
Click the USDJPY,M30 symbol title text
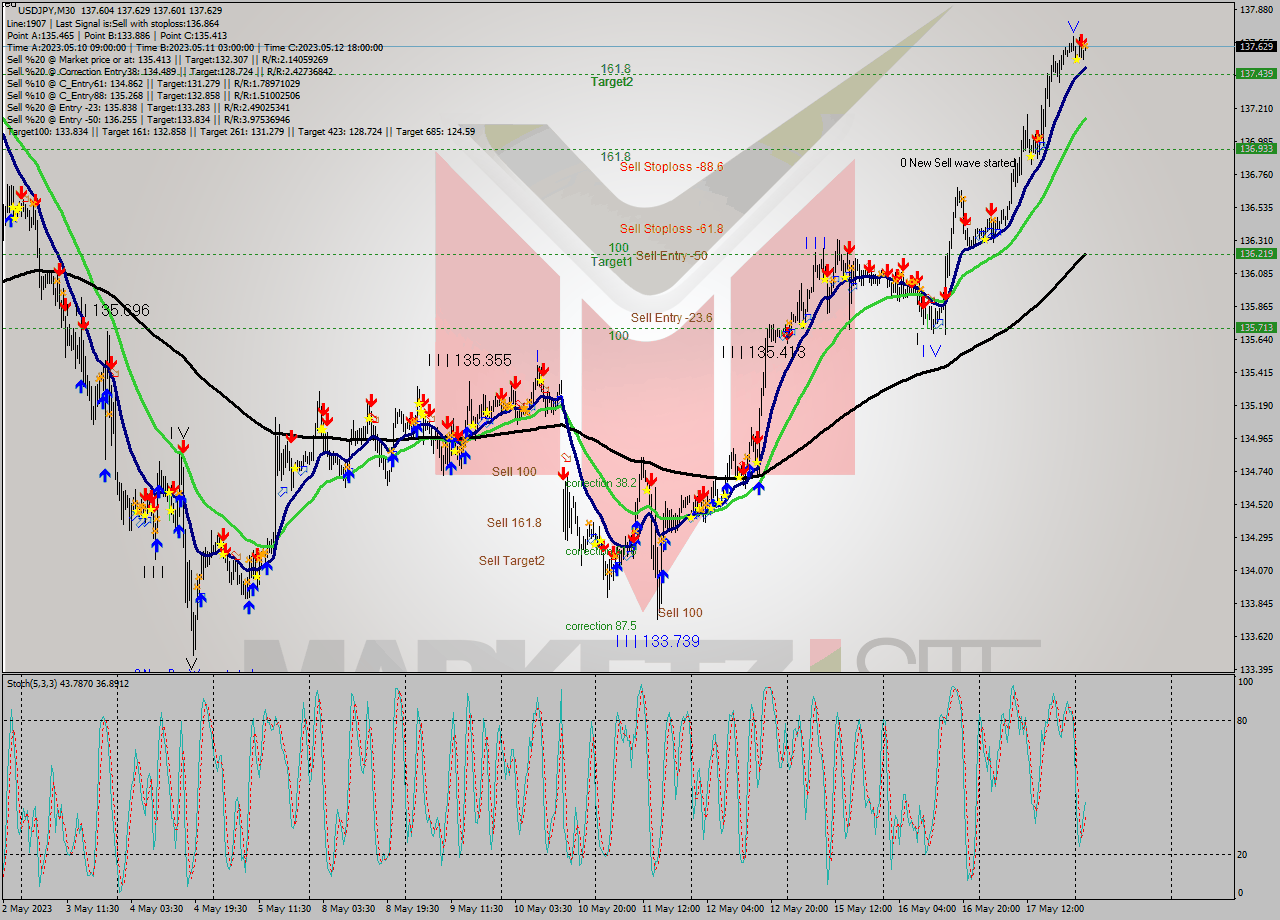[46, 11]
